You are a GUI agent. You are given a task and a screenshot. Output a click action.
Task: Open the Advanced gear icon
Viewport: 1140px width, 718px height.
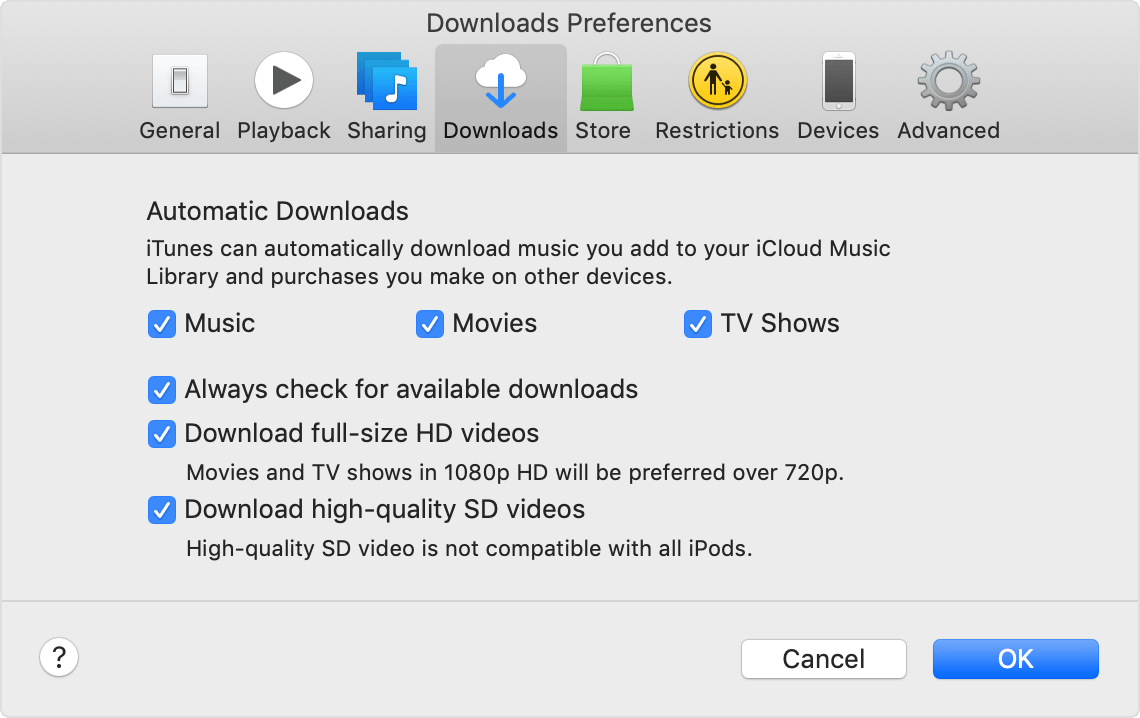(949, 81)
